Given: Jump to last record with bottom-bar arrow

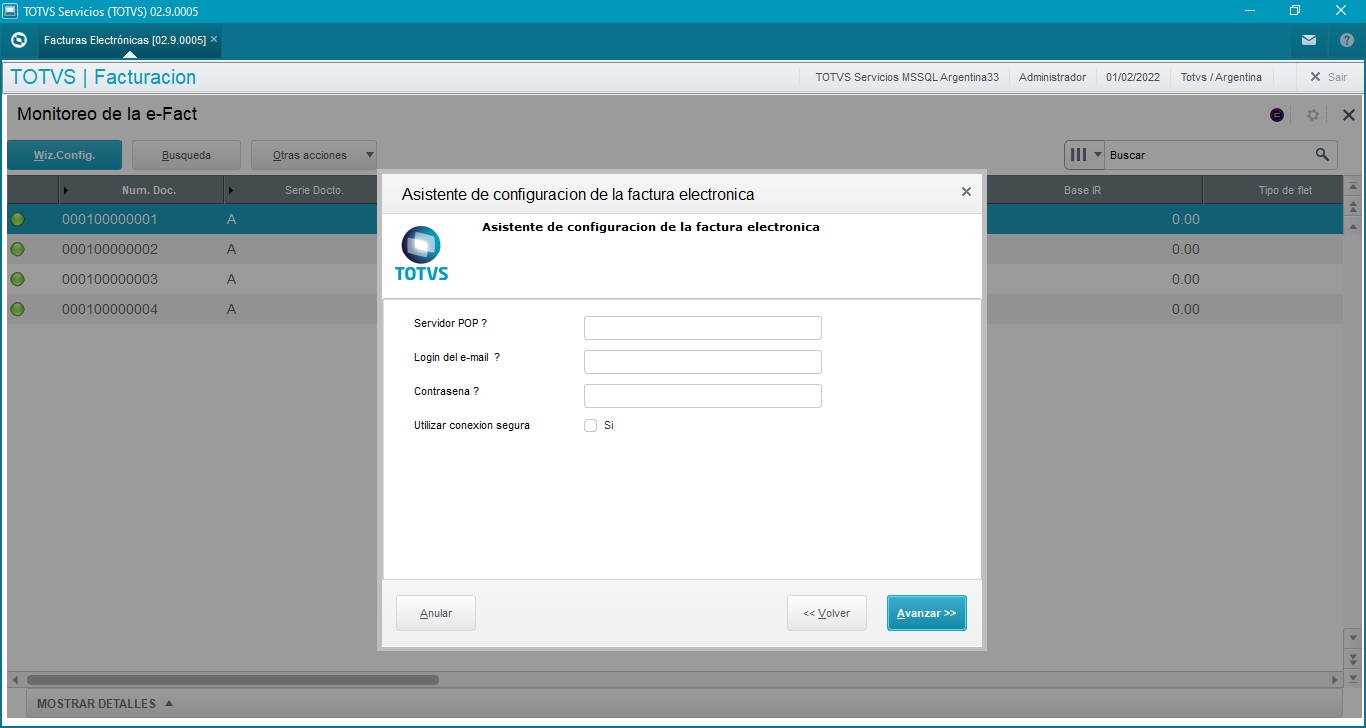Looking at the screenshot, I should pos(1353,677).
